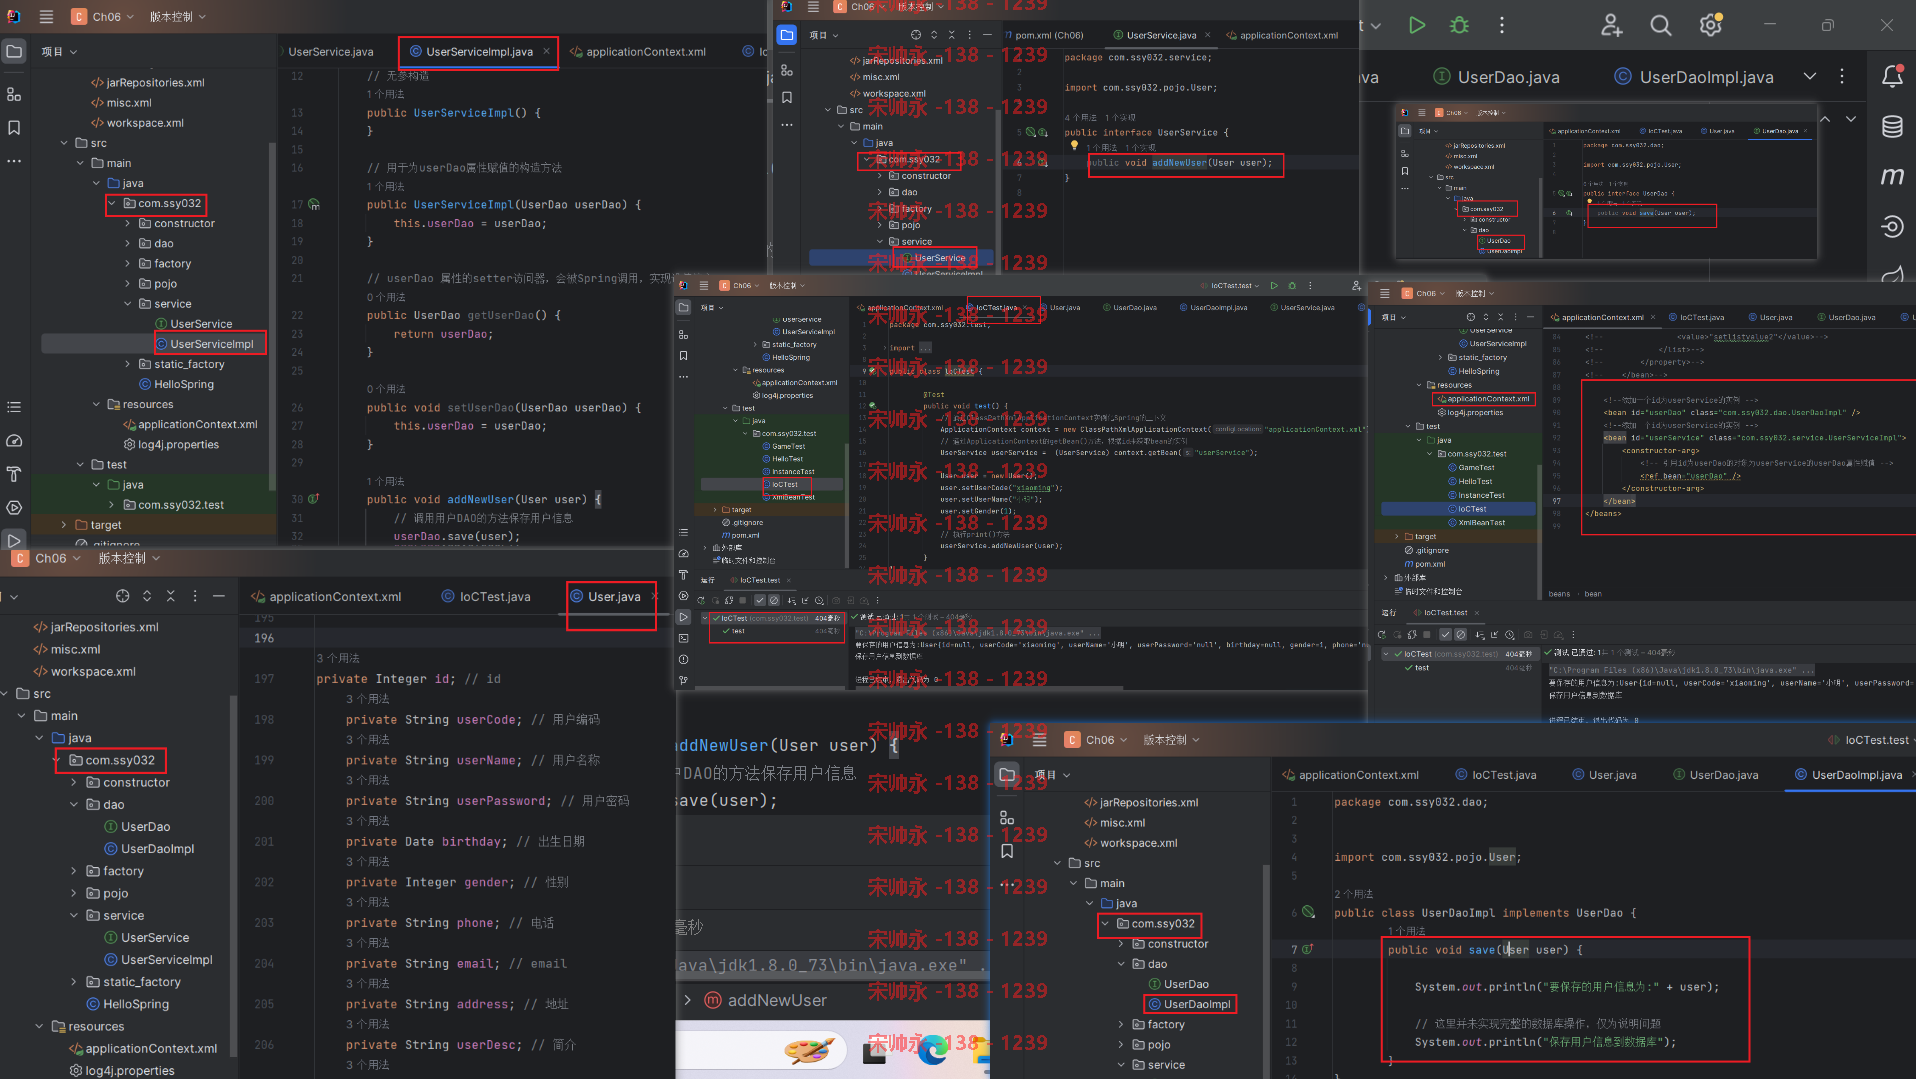
Task: Expand target folder in UserServiceImpl.java window tree
Action: coord(64,525)
